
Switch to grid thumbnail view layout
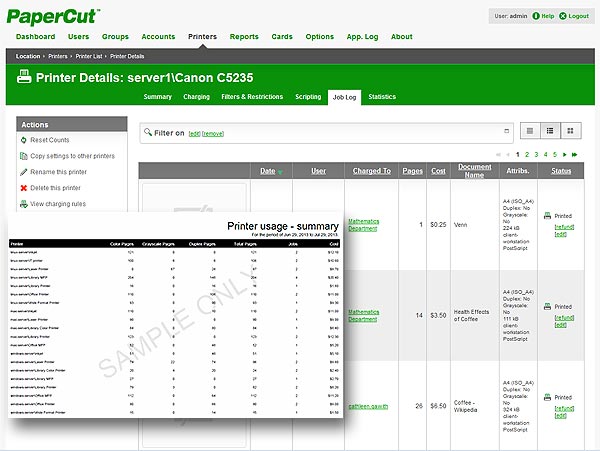570,131
